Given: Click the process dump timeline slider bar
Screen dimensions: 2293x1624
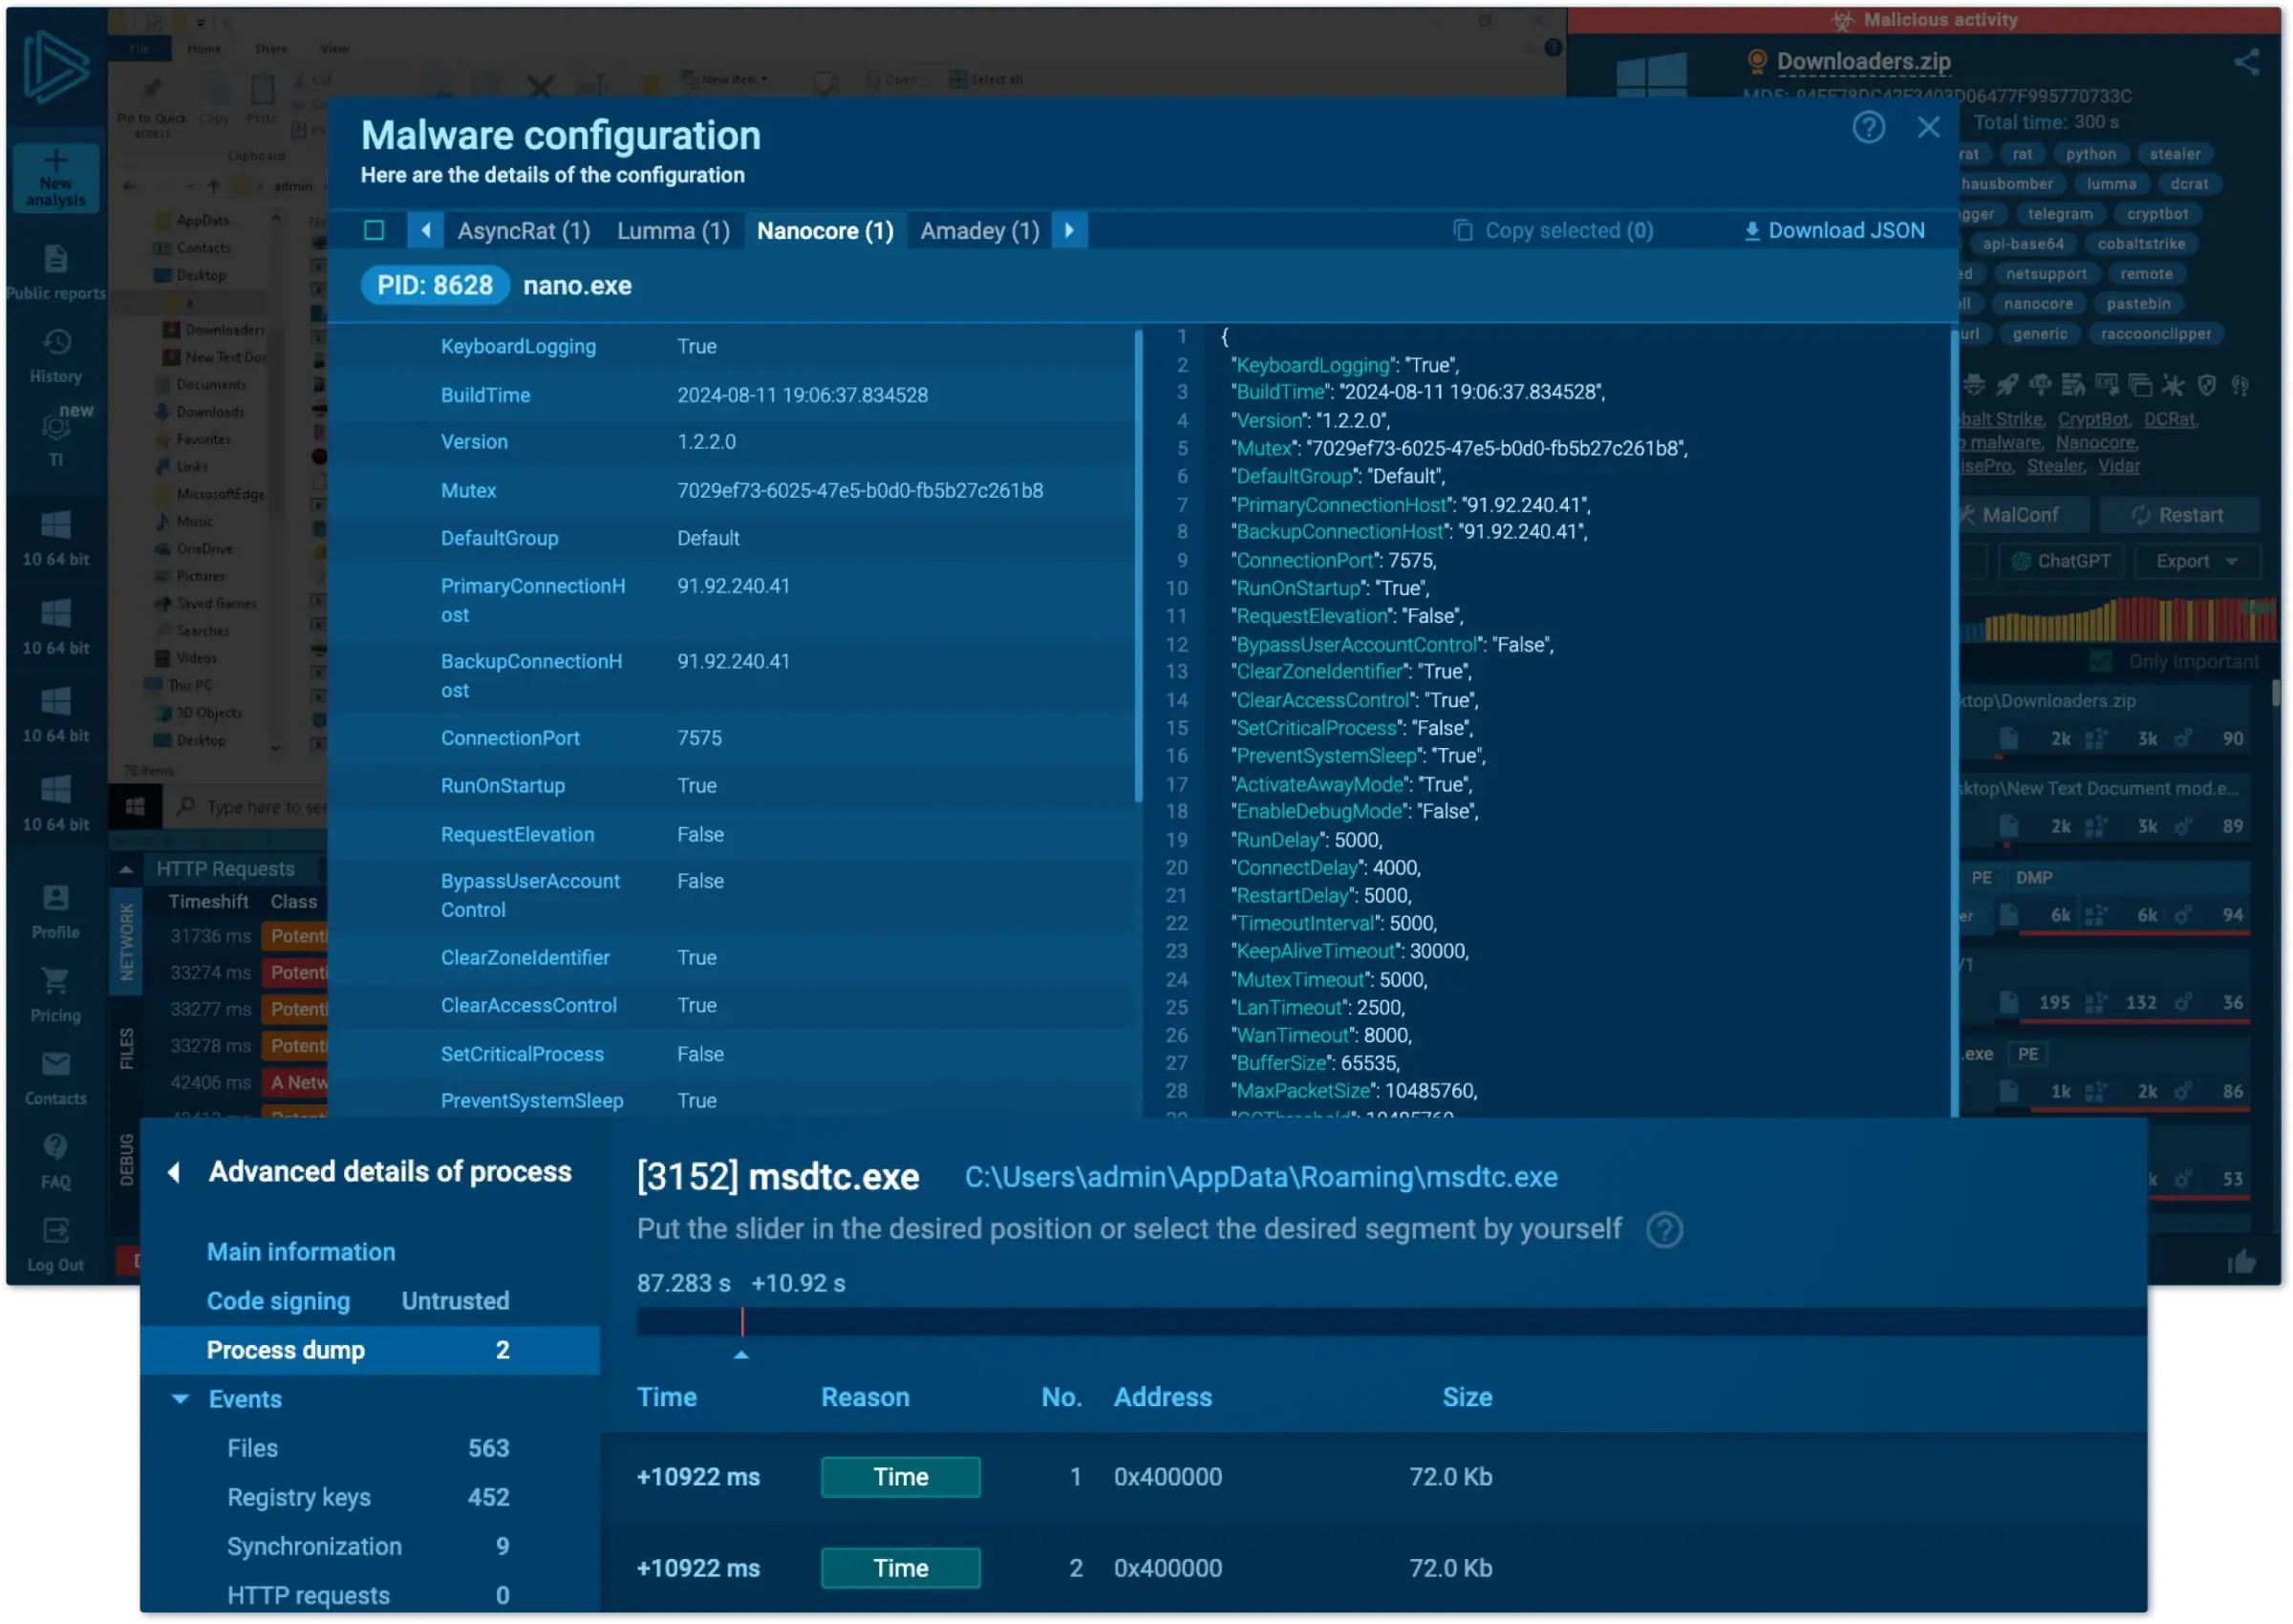Looking at the screenshot, I should coord(1390,1322).
